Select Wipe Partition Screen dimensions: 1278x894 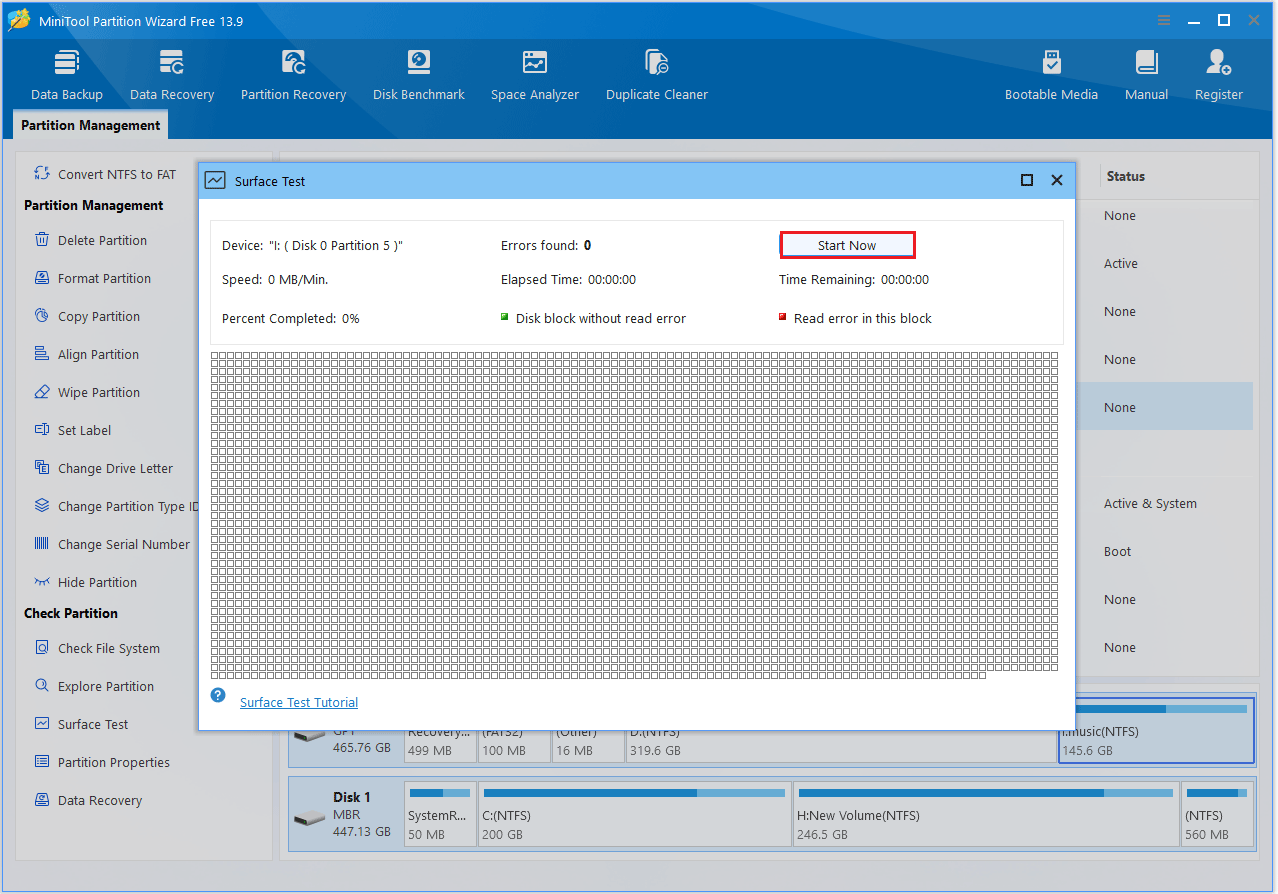[86, 392]
